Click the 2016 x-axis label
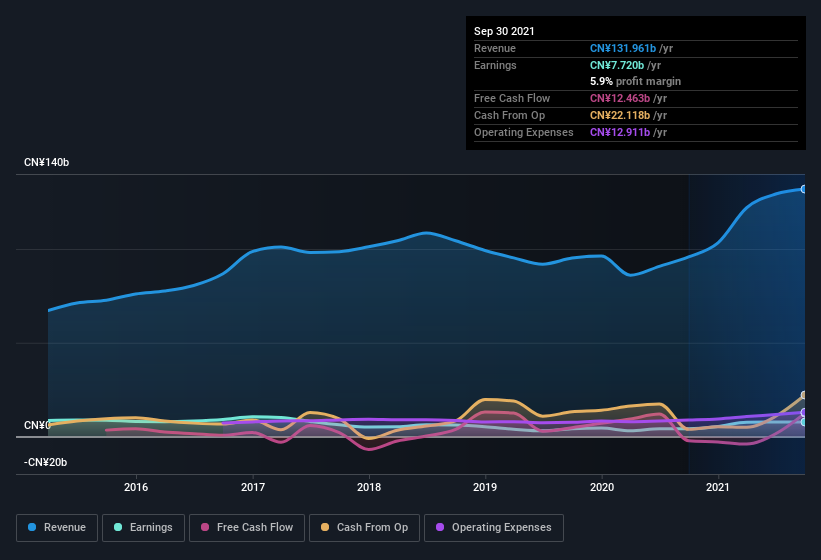The image size is (821, 560). pos(136,487)
